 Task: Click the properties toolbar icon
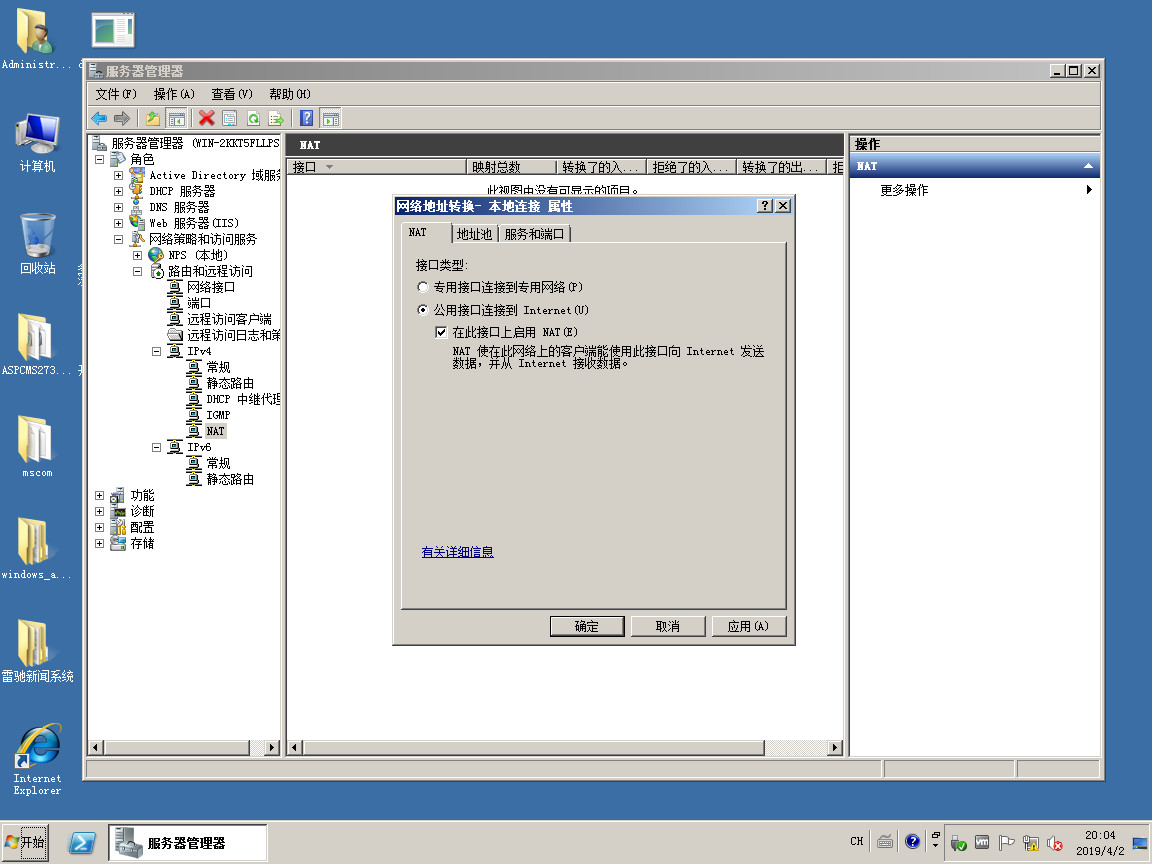coord(229,118)
